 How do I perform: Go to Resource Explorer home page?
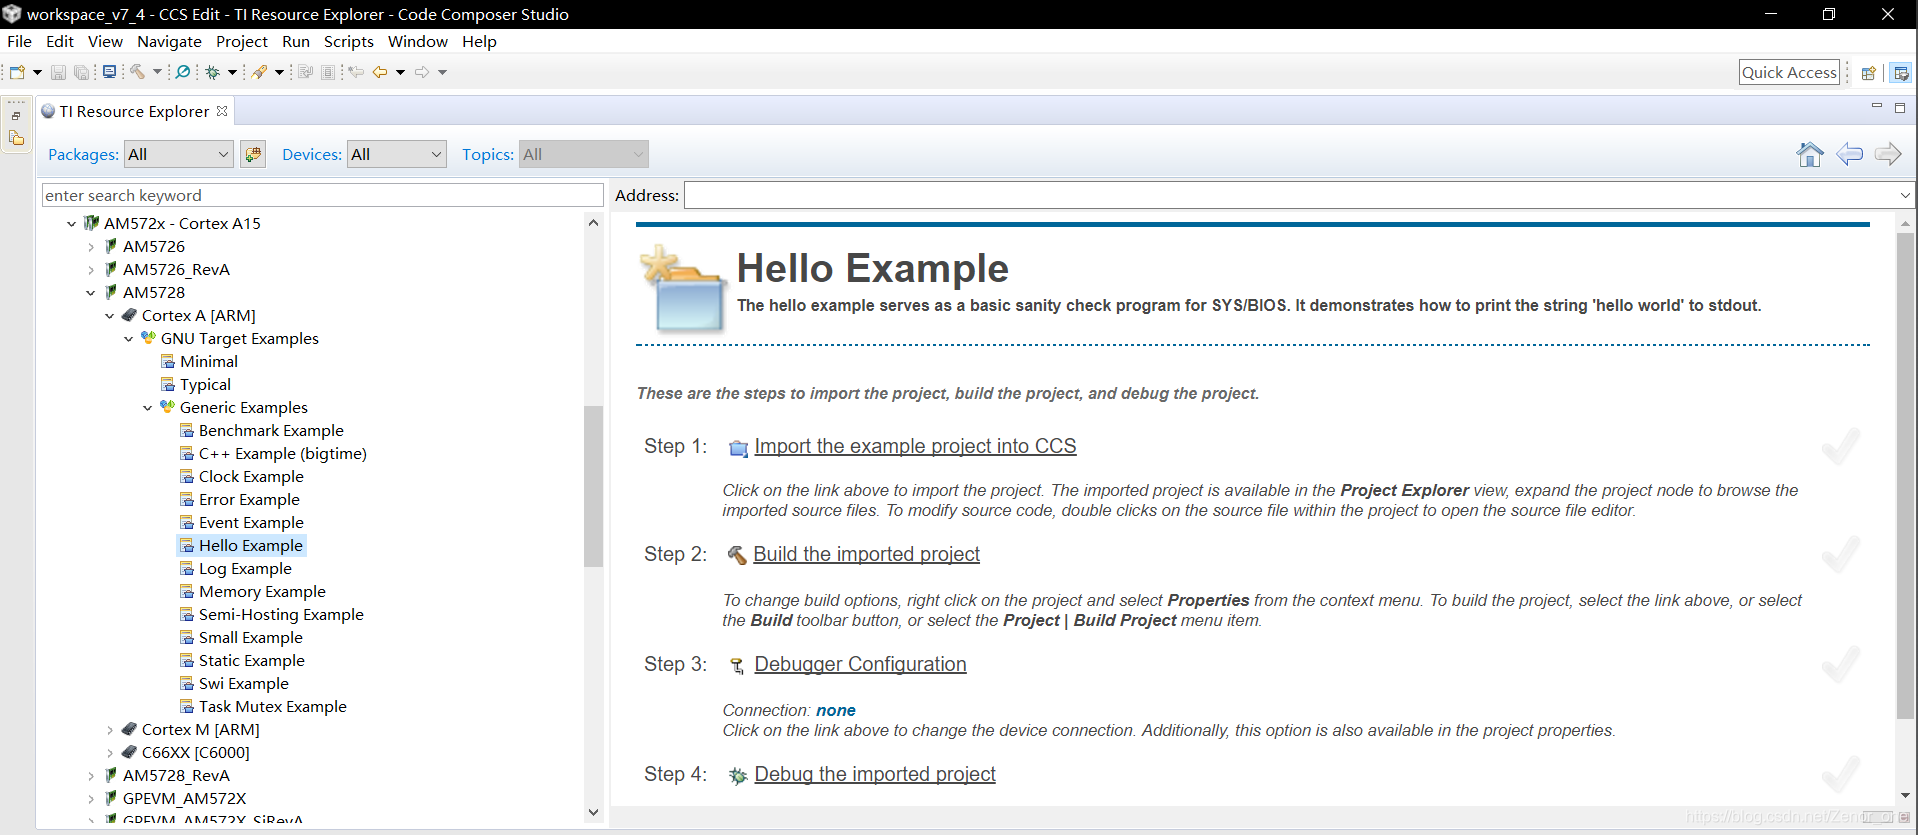[x=1809, y=154]
